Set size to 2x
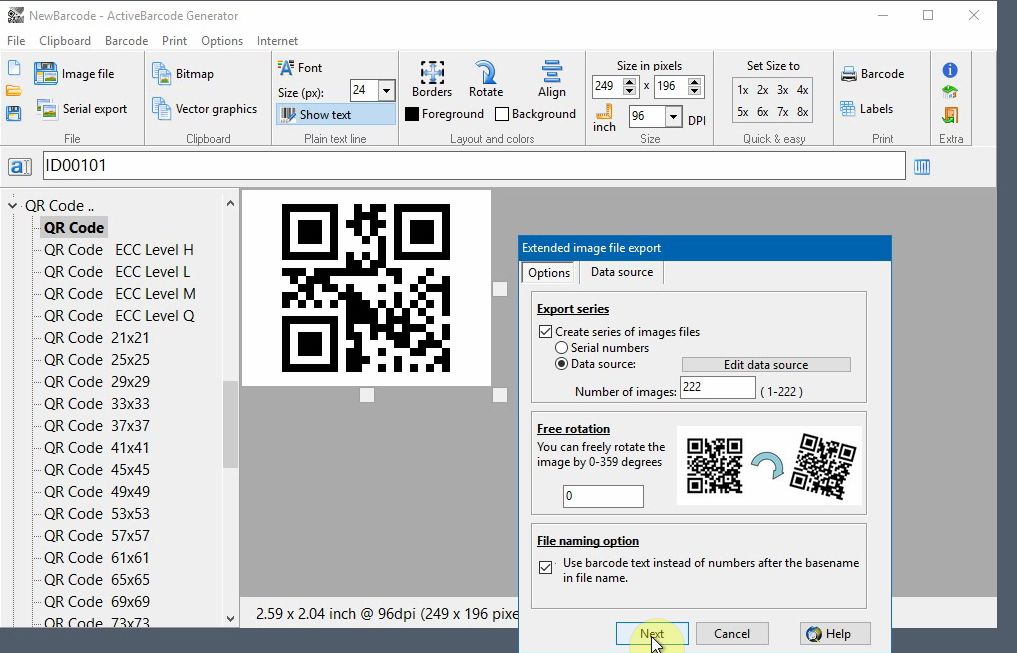Viewport: 1017px width, 653px height. pos(763,90)
